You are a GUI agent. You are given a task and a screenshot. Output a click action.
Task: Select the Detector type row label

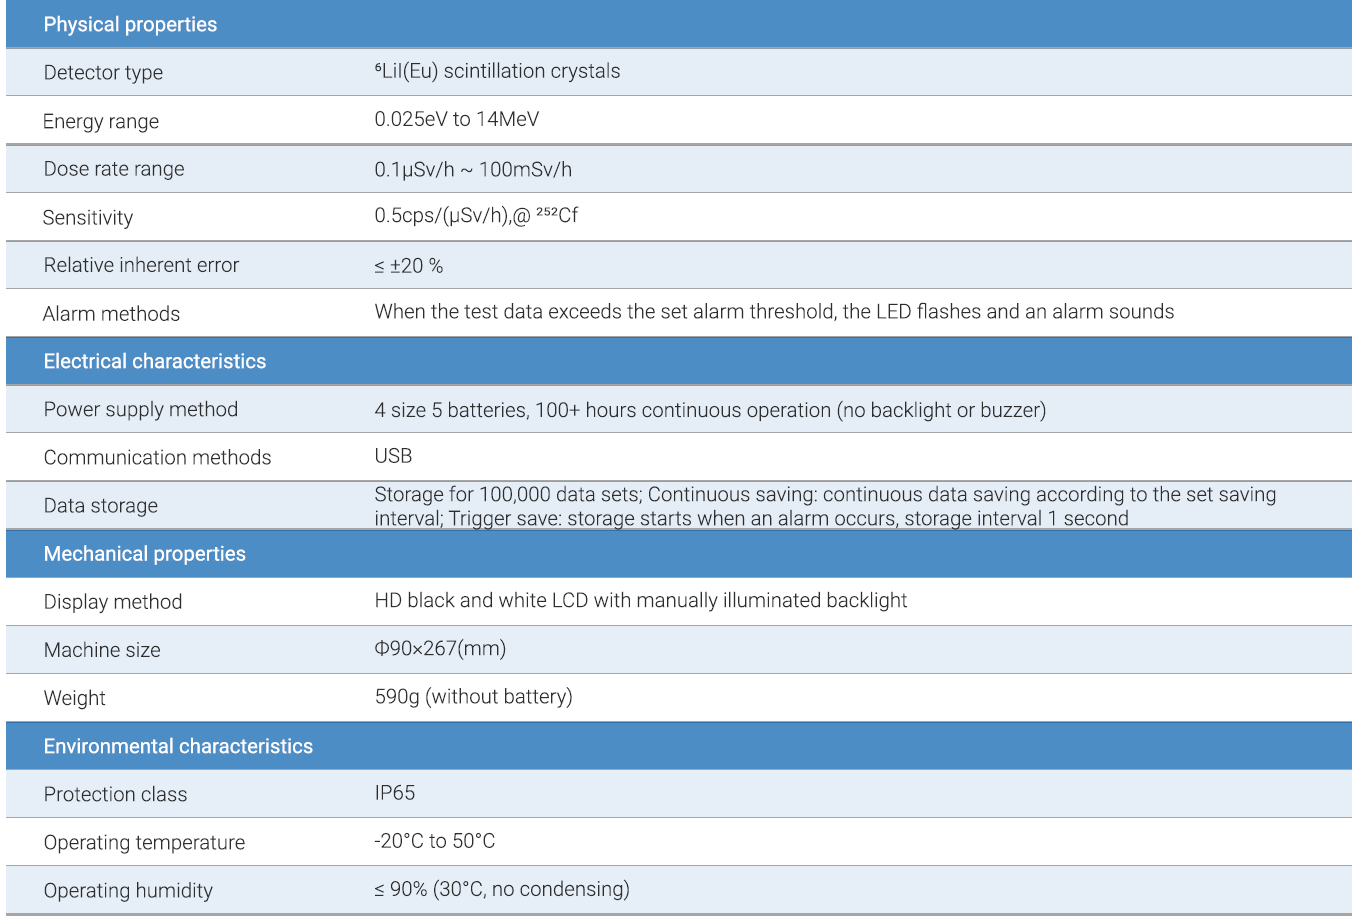click(x=103, y=73)
